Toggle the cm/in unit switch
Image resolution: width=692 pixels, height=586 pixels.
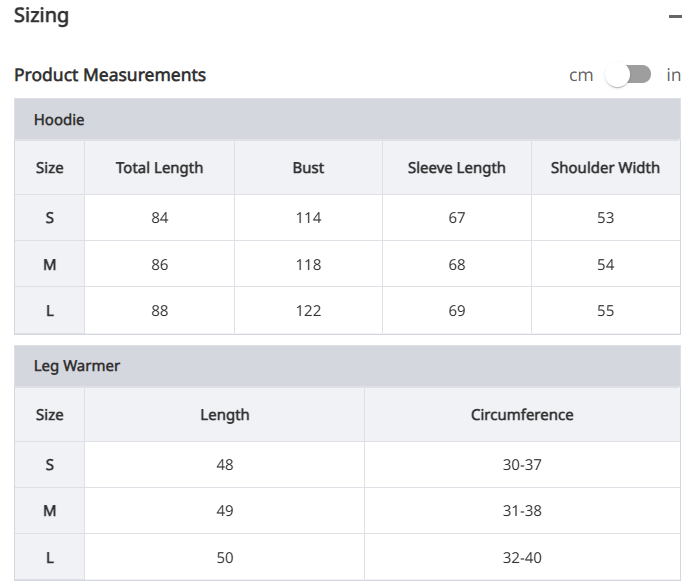628,75
